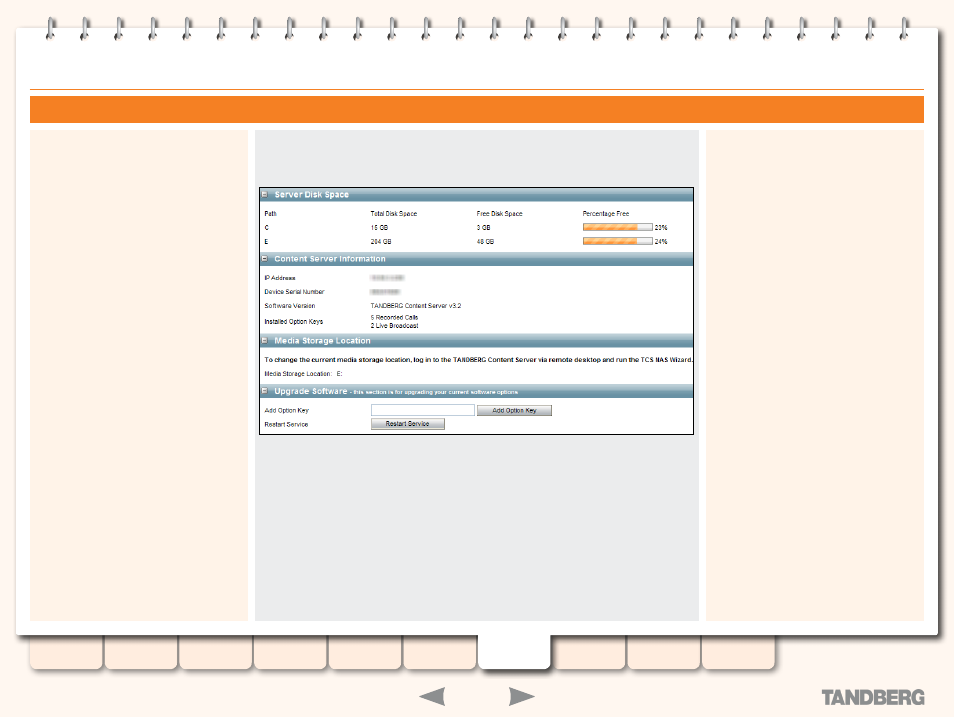Click the Installed Option Keys label
The image size is (954, 717).
pos(294,321)
